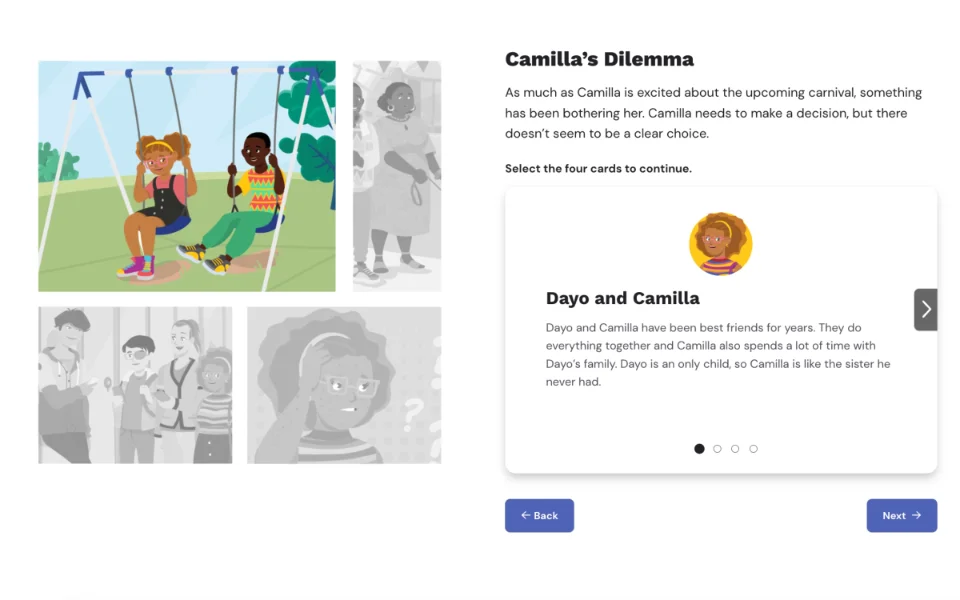Click the right chevron on the card
The image size is (960, 600).
[925, 309]
